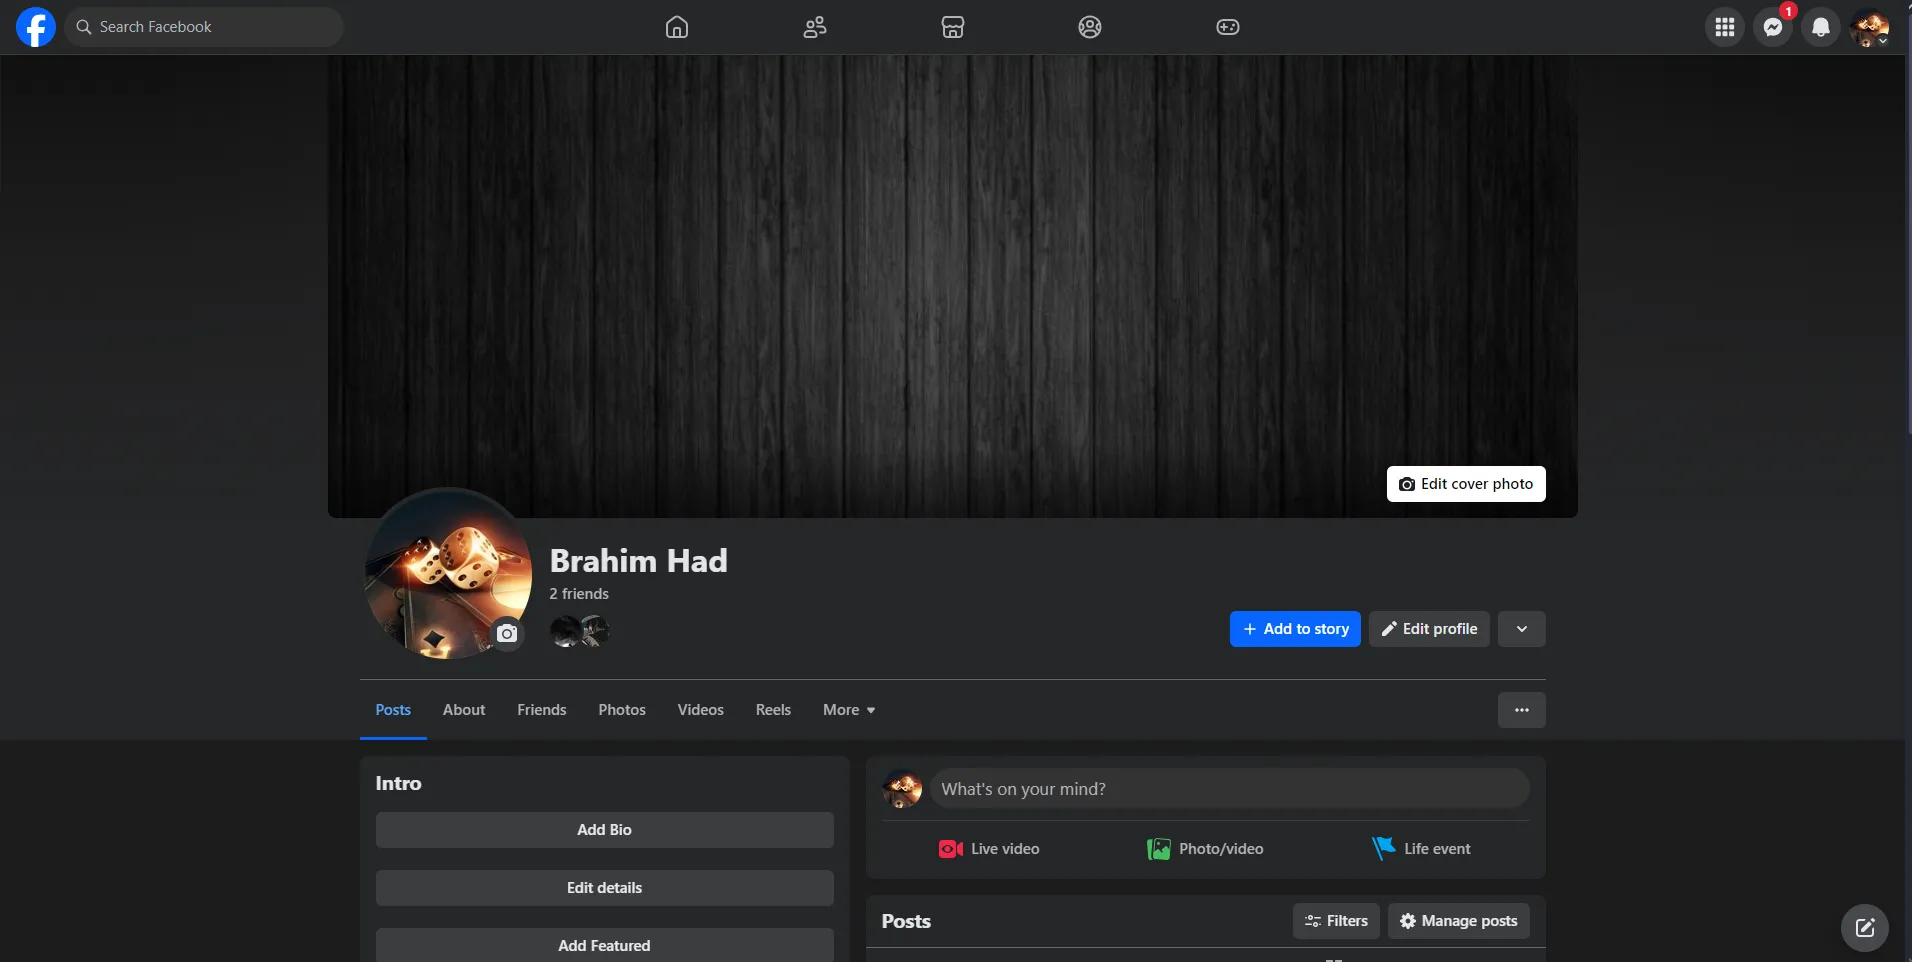
Task: Go to Home feed icon
Action: coord(677,27)
